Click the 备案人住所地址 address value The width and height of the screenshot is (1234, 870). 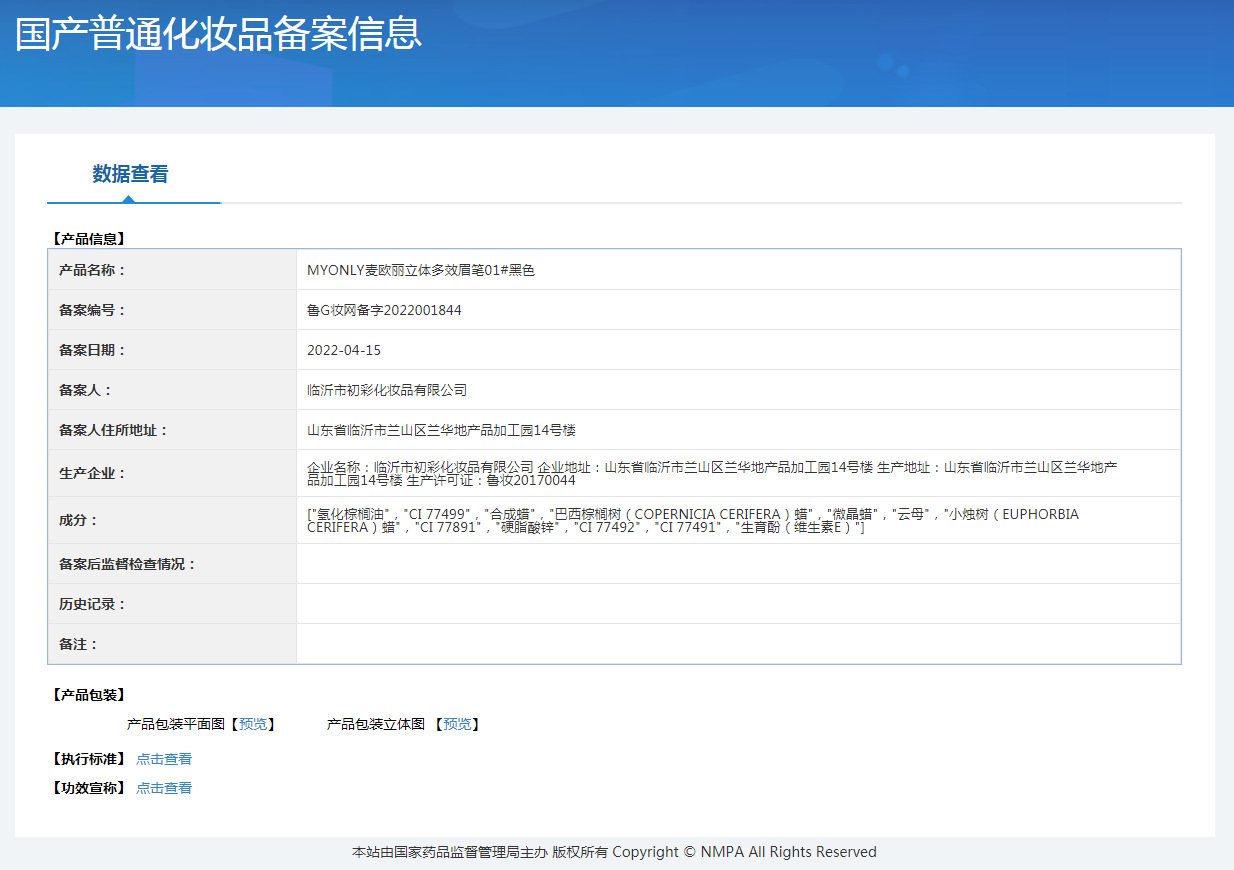click(x=441, y=430)
